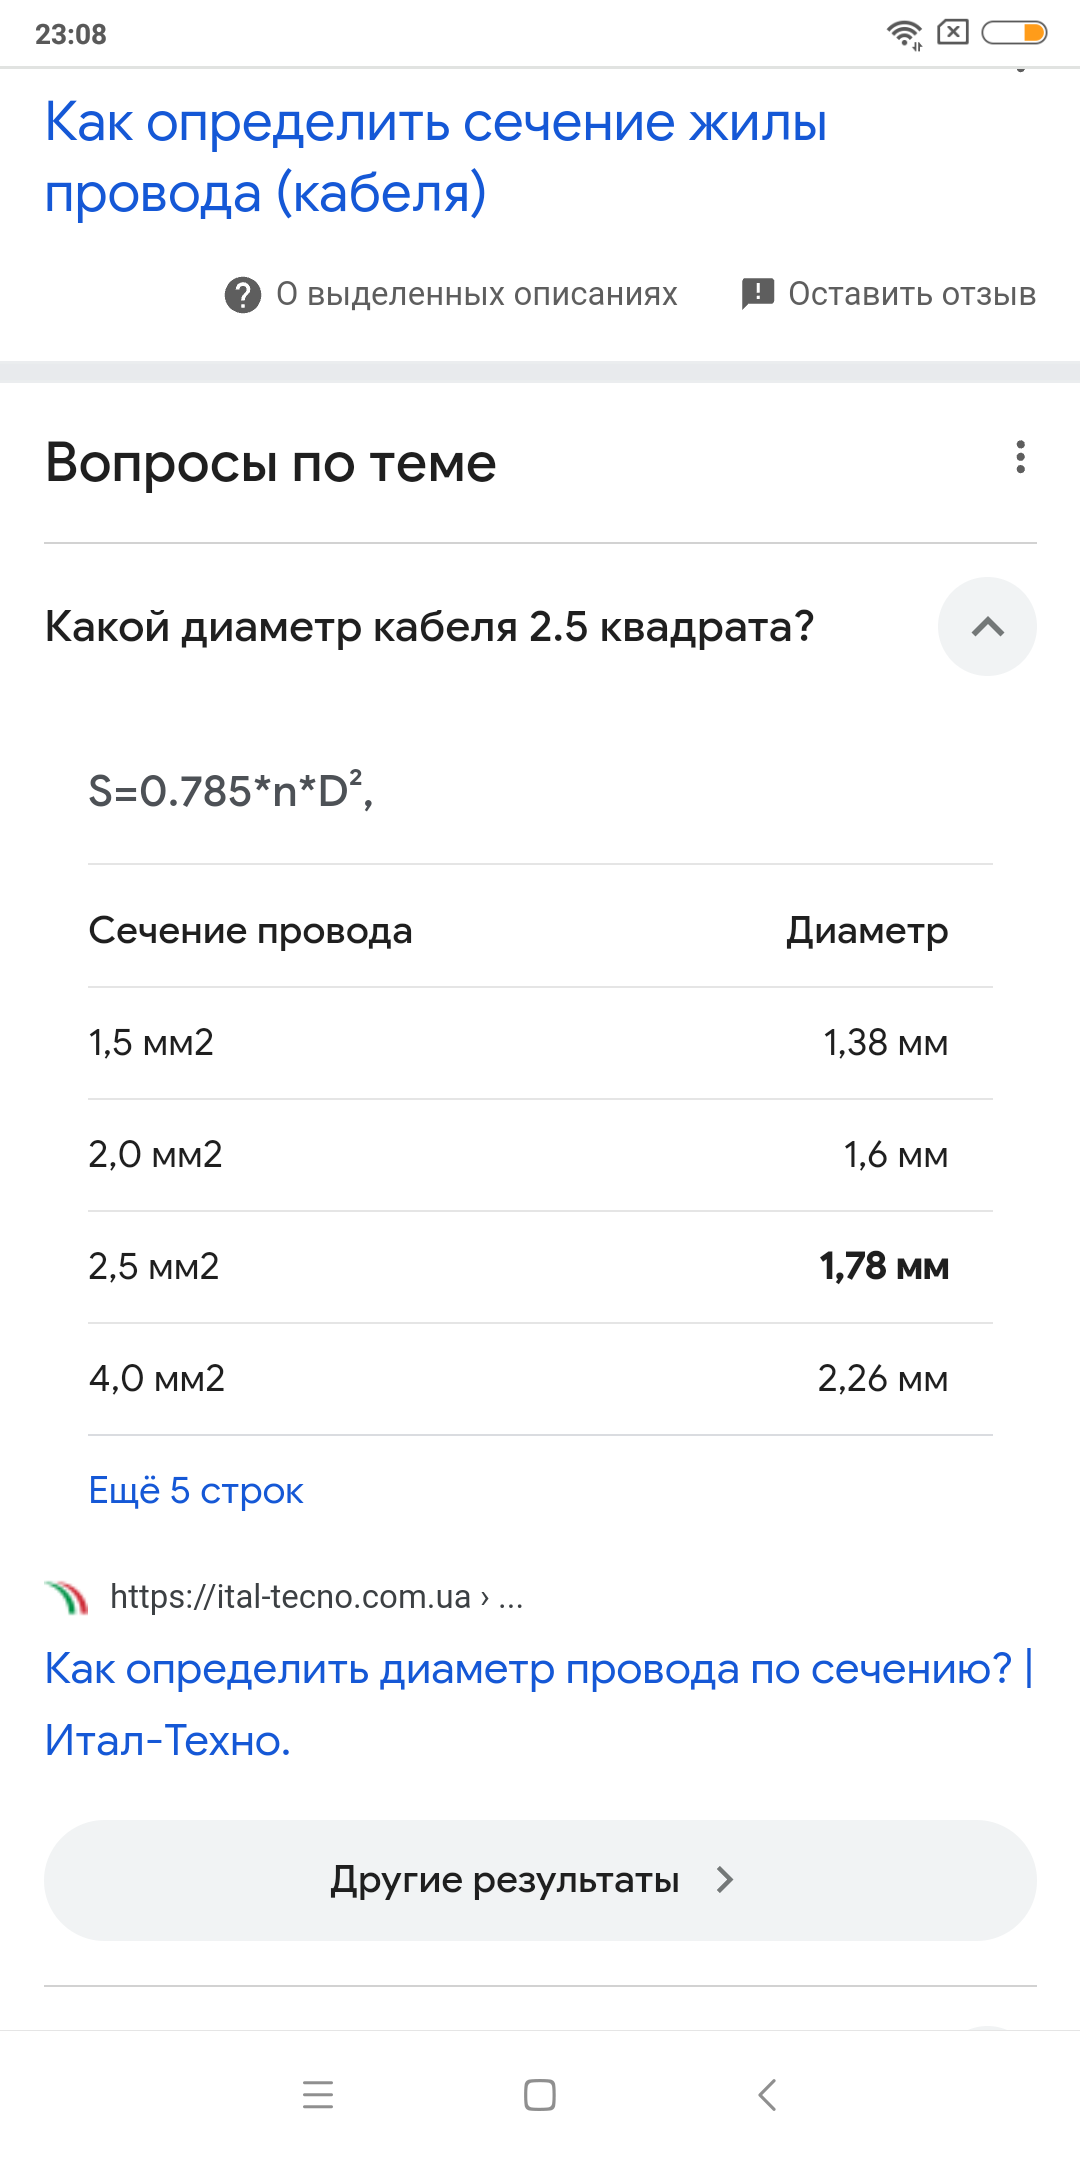Tap the Другие результаты button
The height and width of the screenshot is (2160, 1080).
(540, 1880)
